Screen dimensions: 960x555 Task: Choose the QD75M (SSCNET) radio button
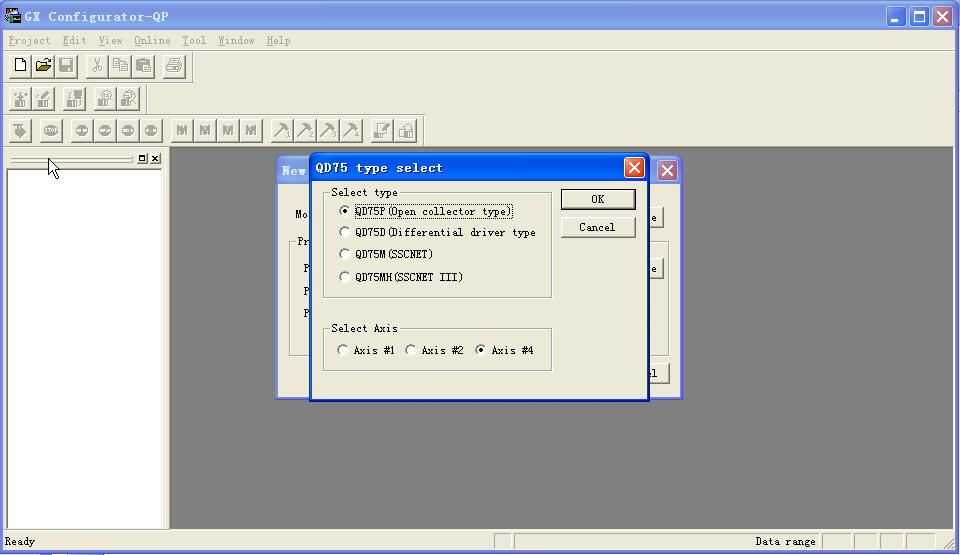(x=345, y=254)
